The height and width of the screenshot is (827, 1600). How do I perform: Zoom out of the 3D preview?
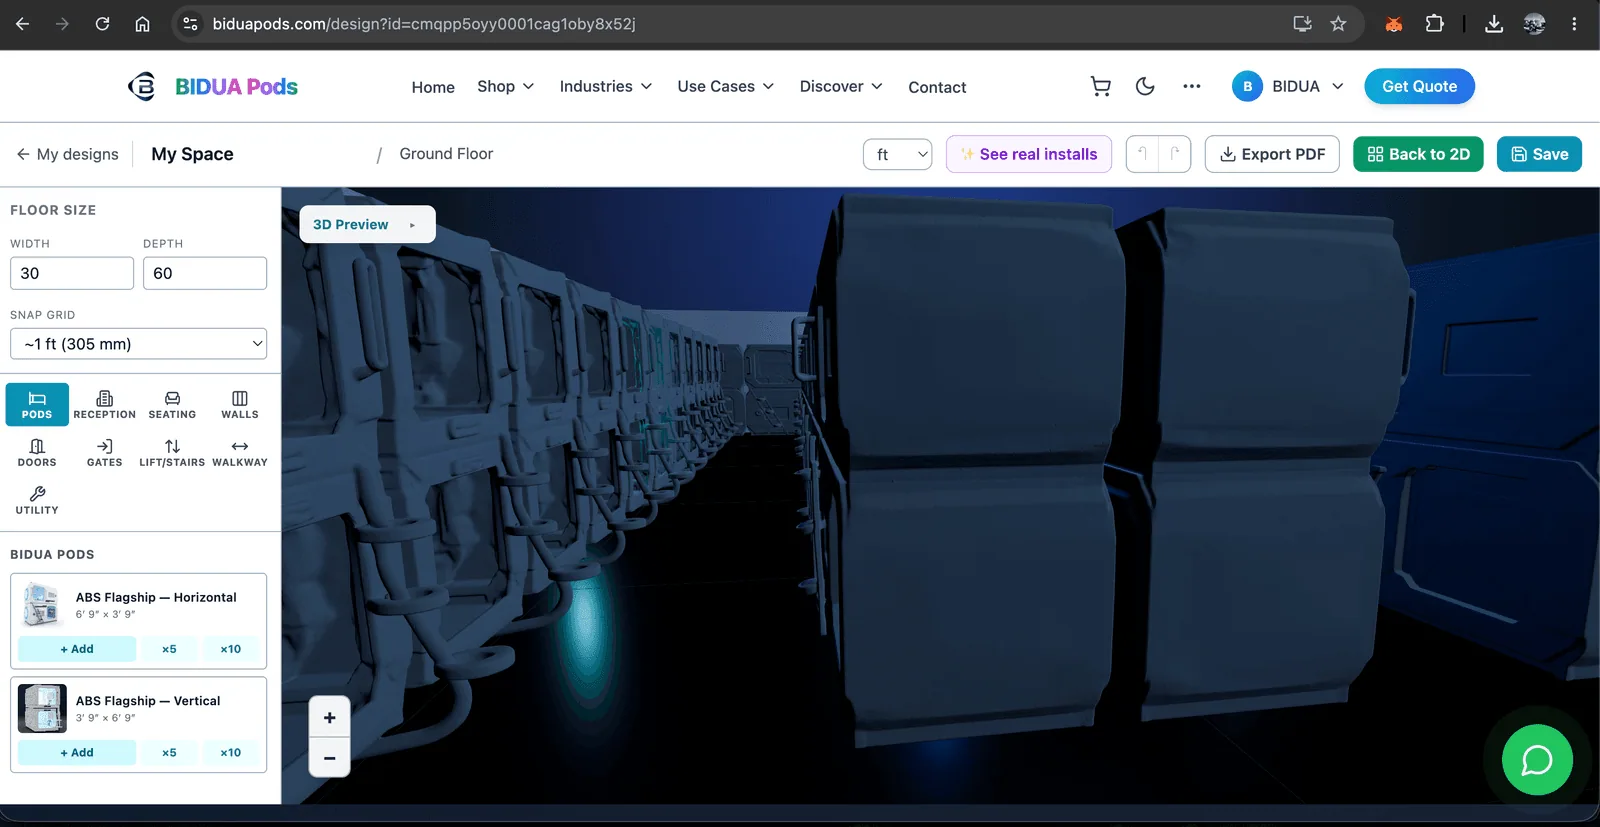tap(330, 757)
